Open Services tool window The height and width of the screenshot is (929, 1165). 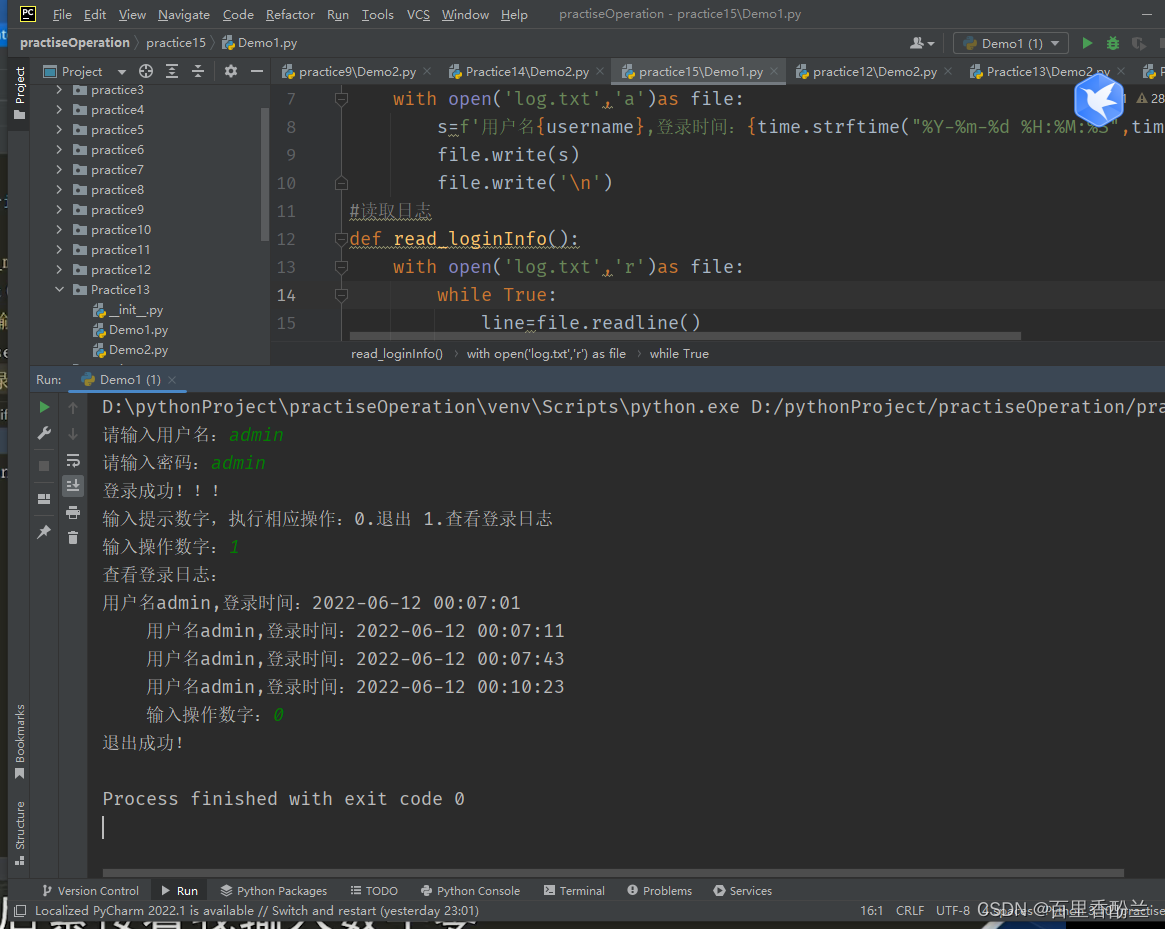[742, 890]
